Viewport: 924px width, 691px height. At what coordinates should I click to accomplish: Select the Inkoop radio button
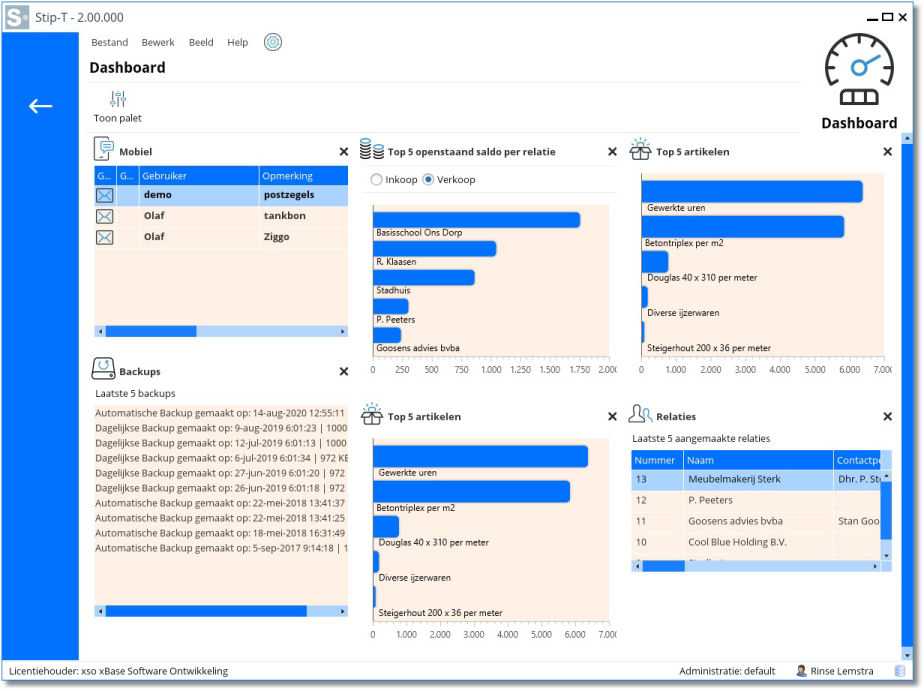coord(376,180)
